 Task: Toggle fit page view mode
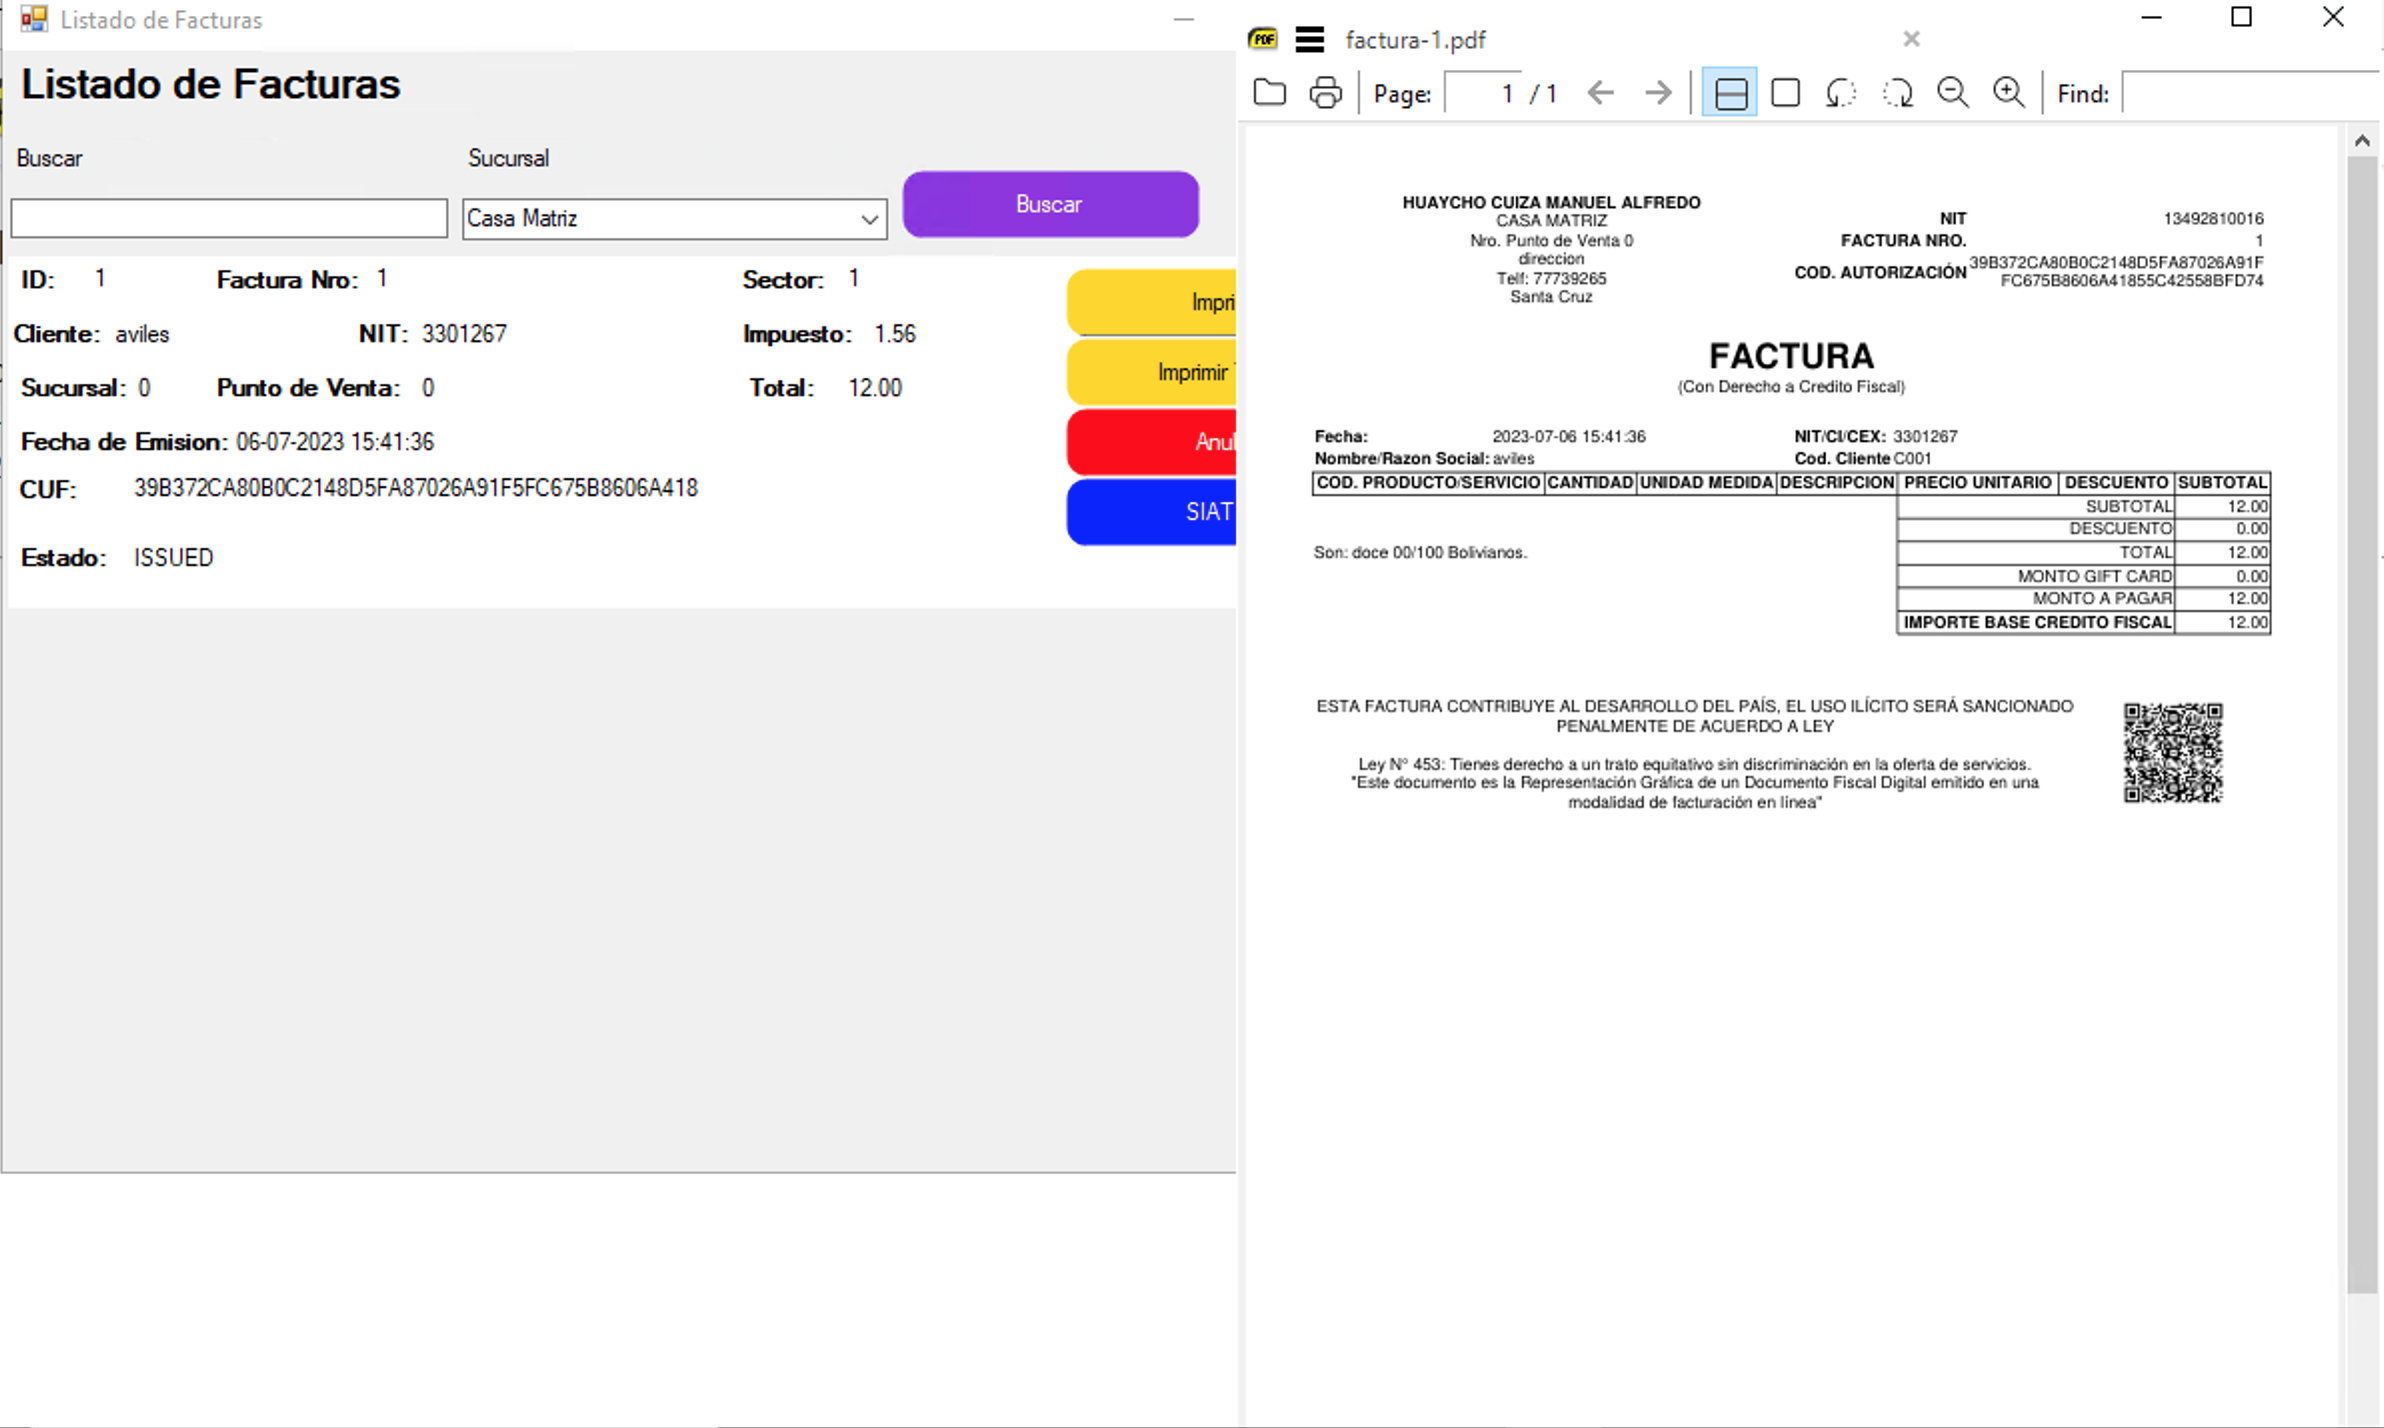[1785, 93]
